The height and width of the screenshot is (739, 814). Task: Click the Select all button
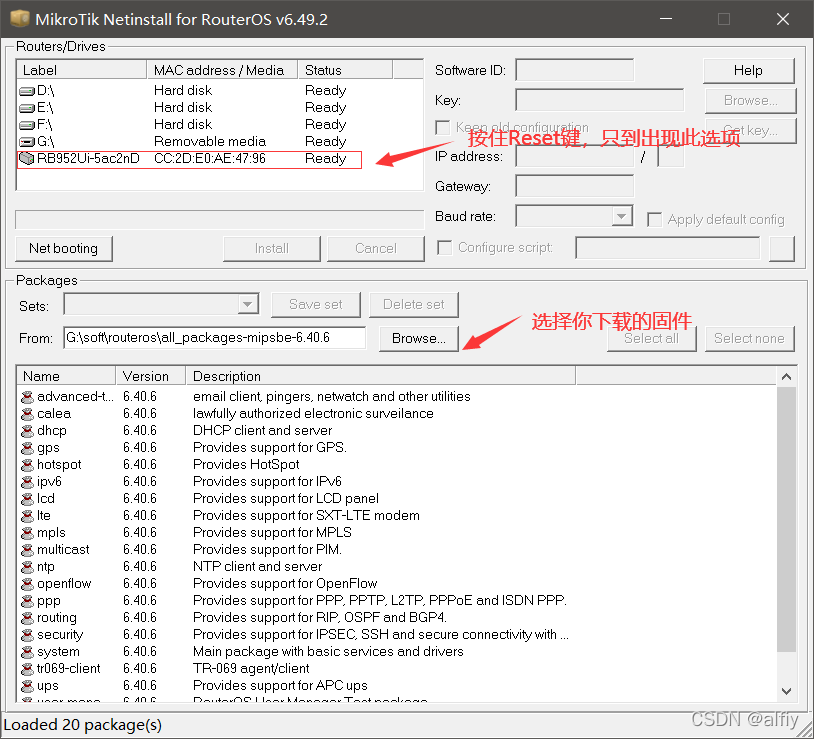pyautogui.click(x=652, y=338)
